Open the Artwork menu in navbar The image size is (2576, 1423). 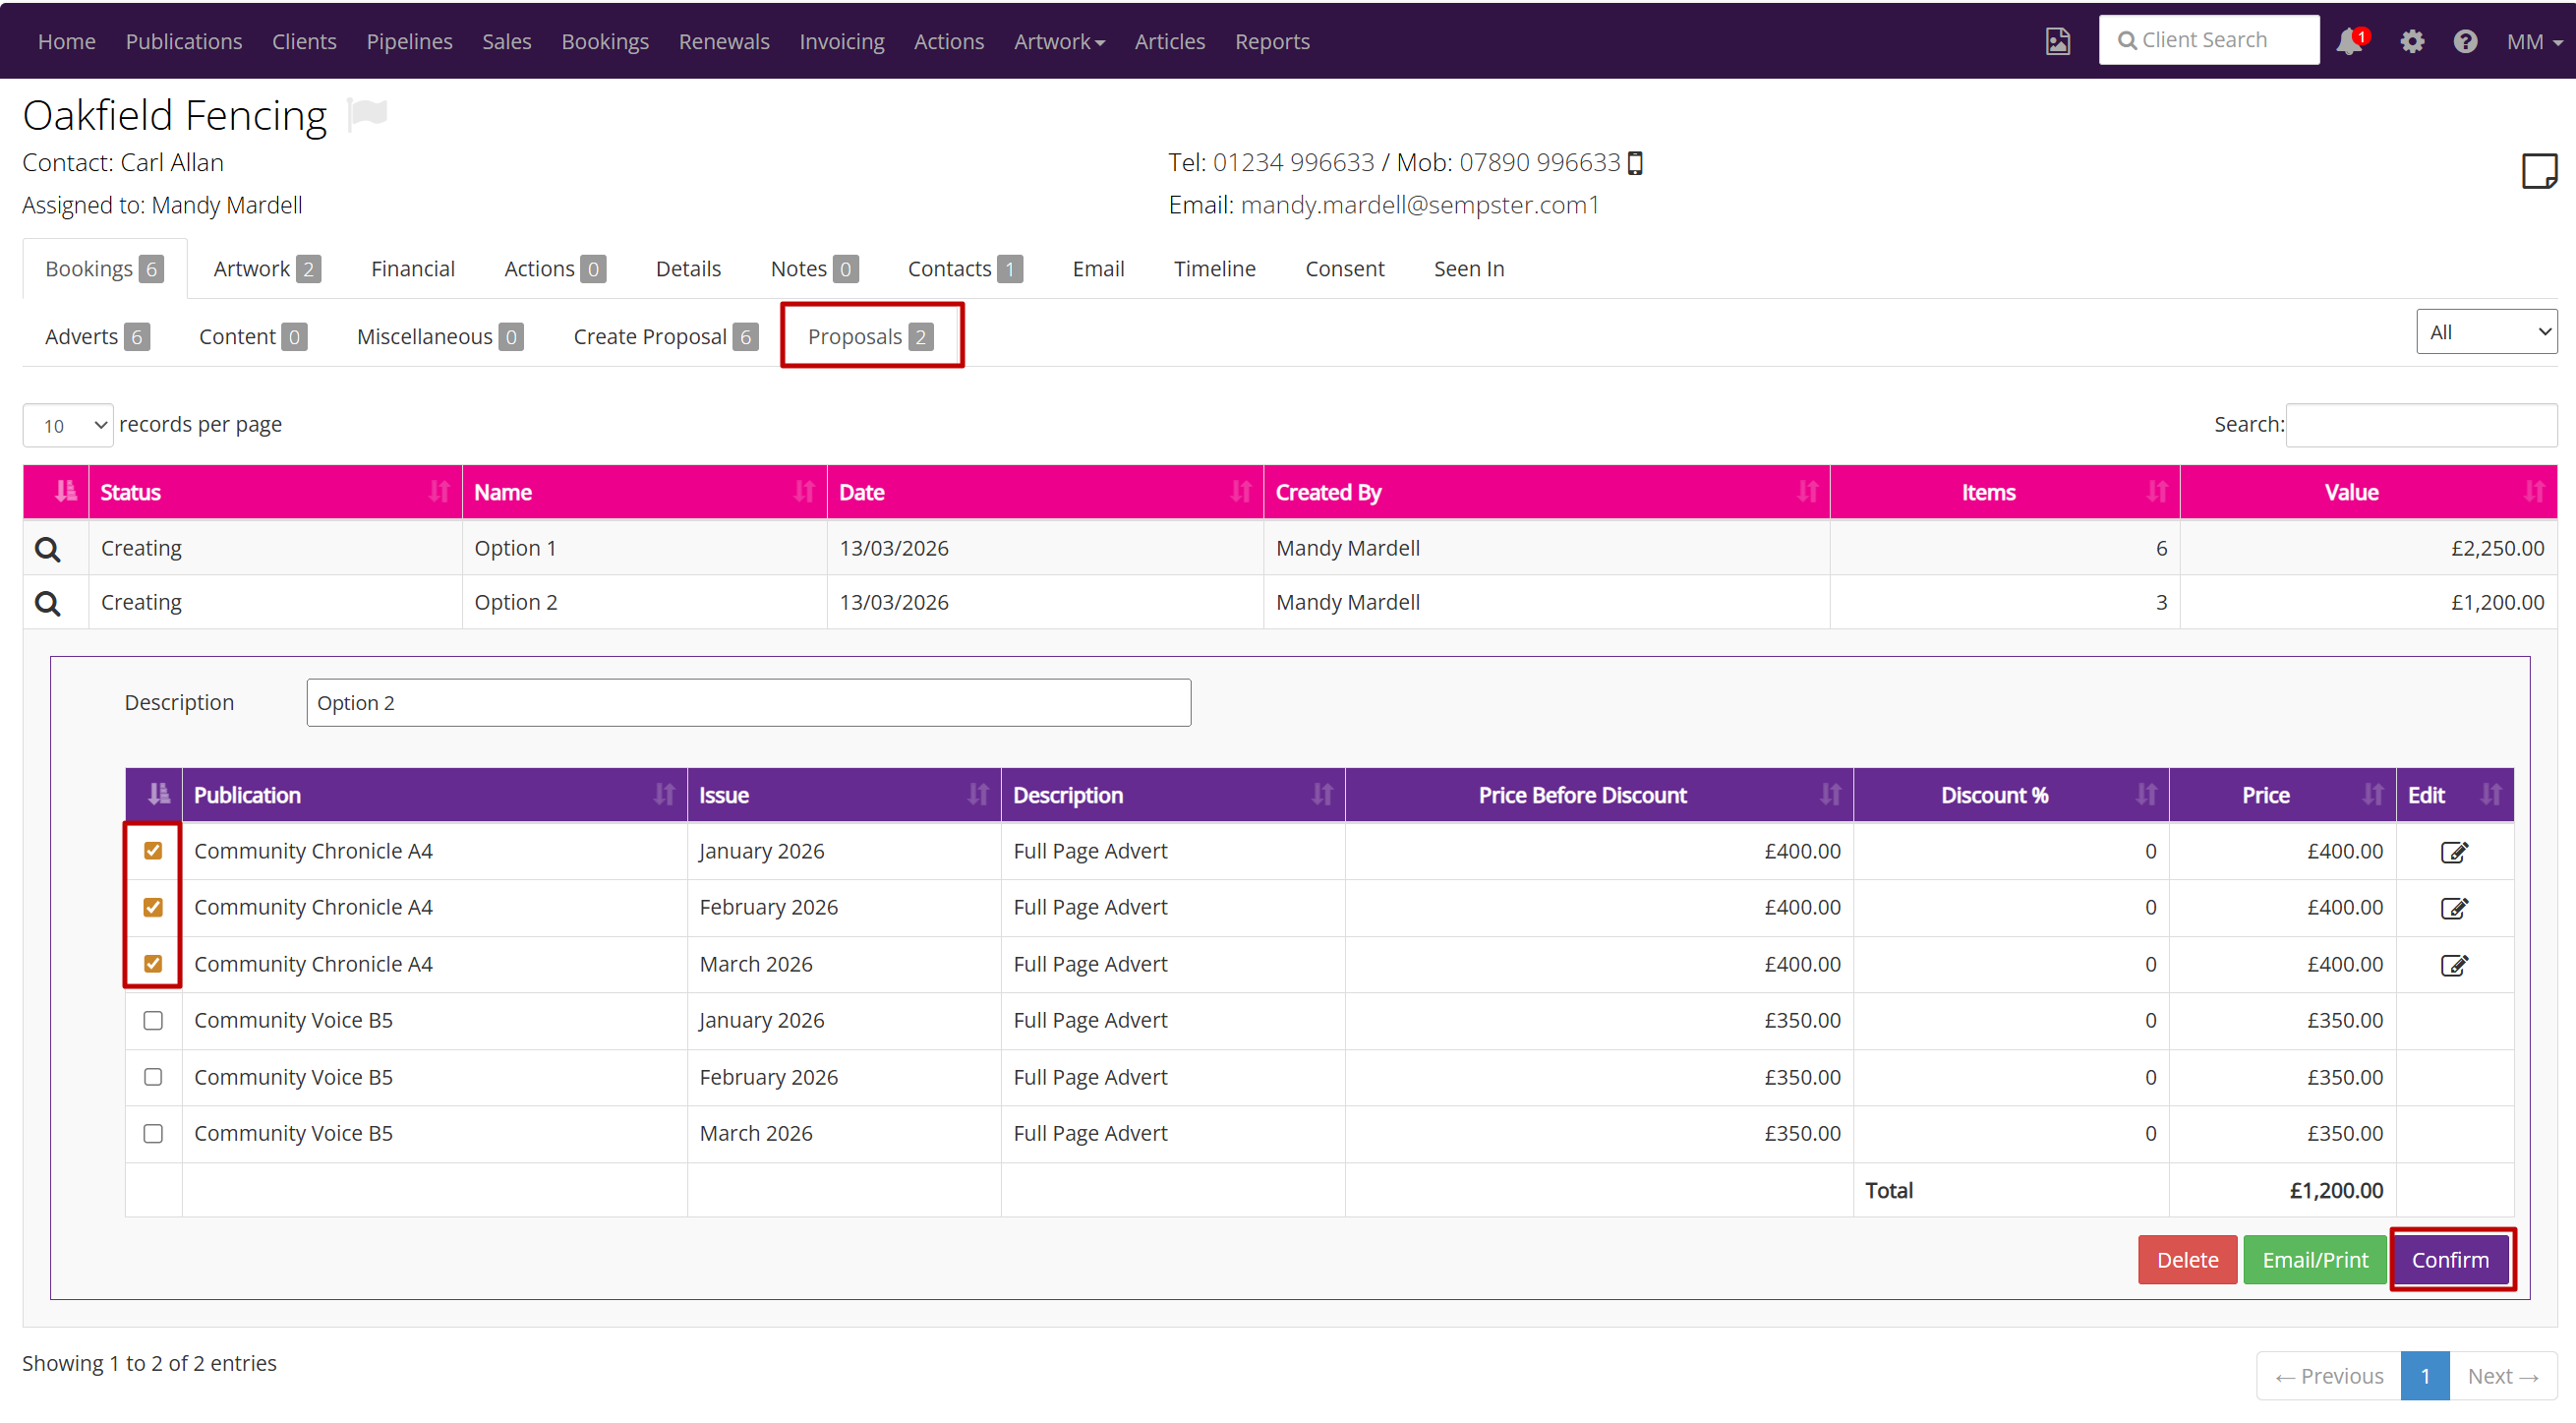pos(1059,41)
